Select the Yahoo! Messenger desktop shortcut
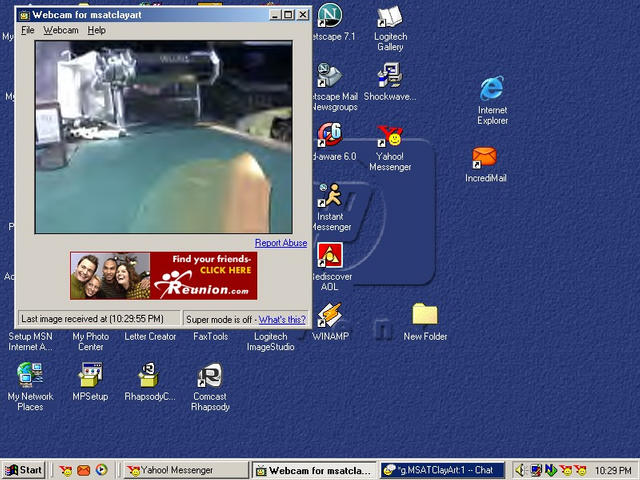The width and height of the screenshot is (640, 480). click(390, 136)
